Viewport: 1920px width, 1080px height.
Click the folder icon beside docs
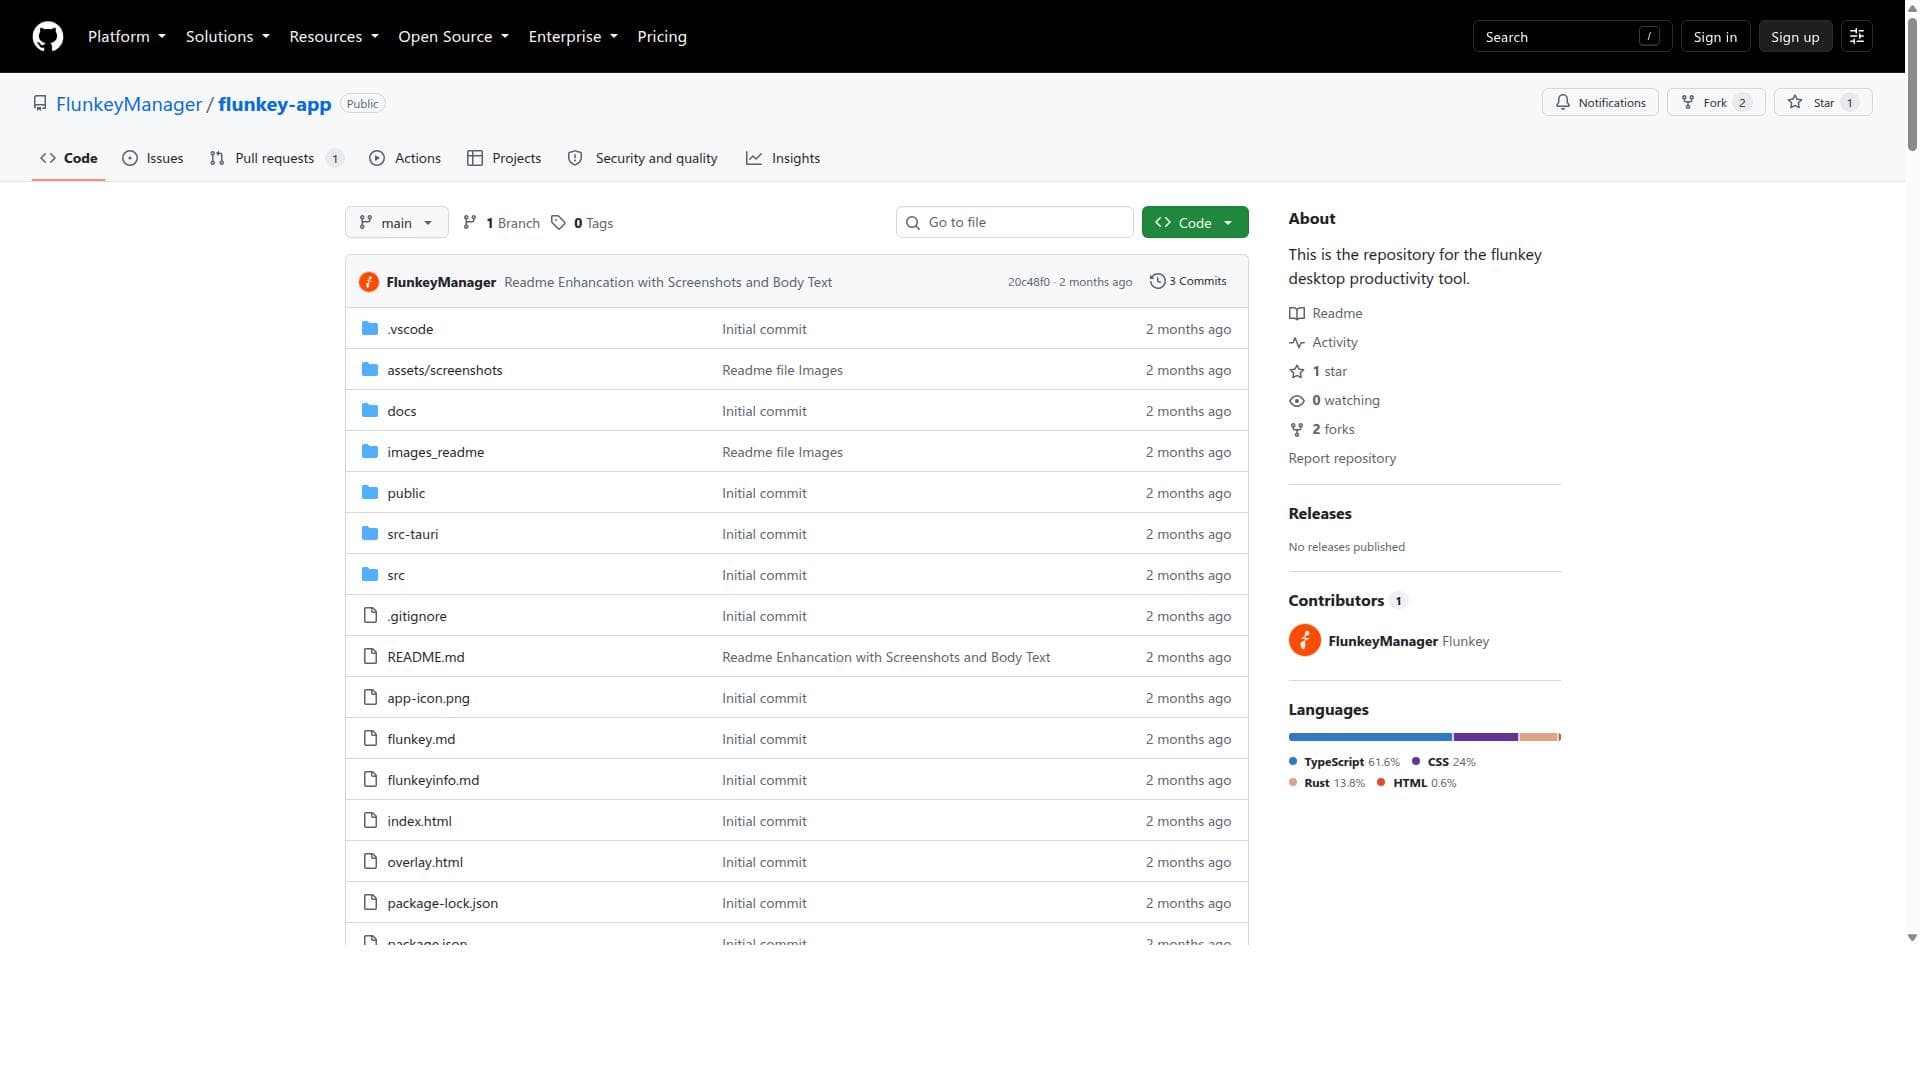[370, 411]
